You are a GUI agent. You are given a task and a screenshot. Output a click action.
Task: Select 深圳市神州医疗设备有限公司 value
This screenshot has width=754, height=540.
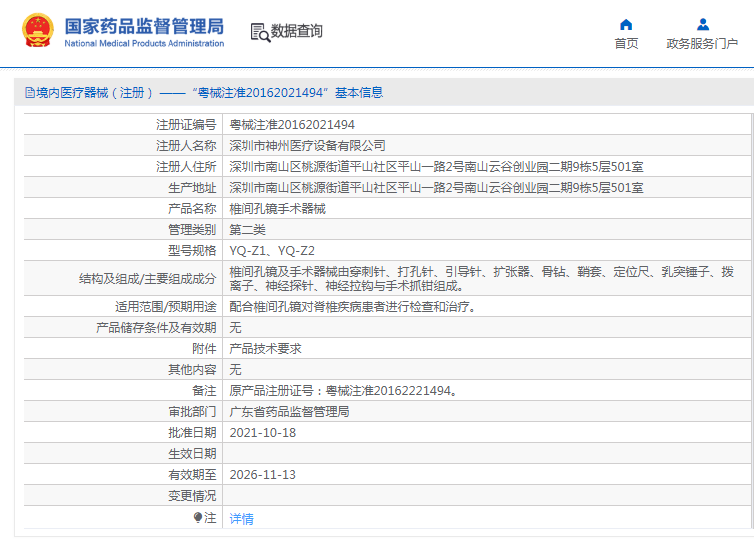pyautogui.click(x=307, y=146)
